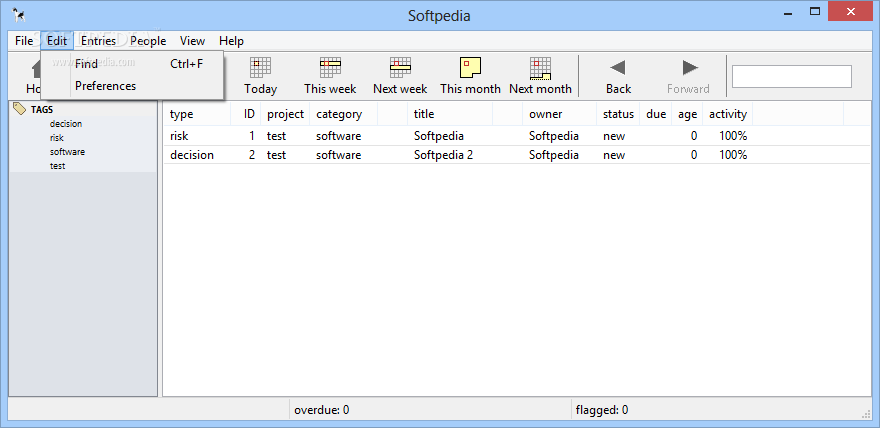
Task: Click the 'flagged: 0' status bar entry
Action: click(x=602, y=410)
